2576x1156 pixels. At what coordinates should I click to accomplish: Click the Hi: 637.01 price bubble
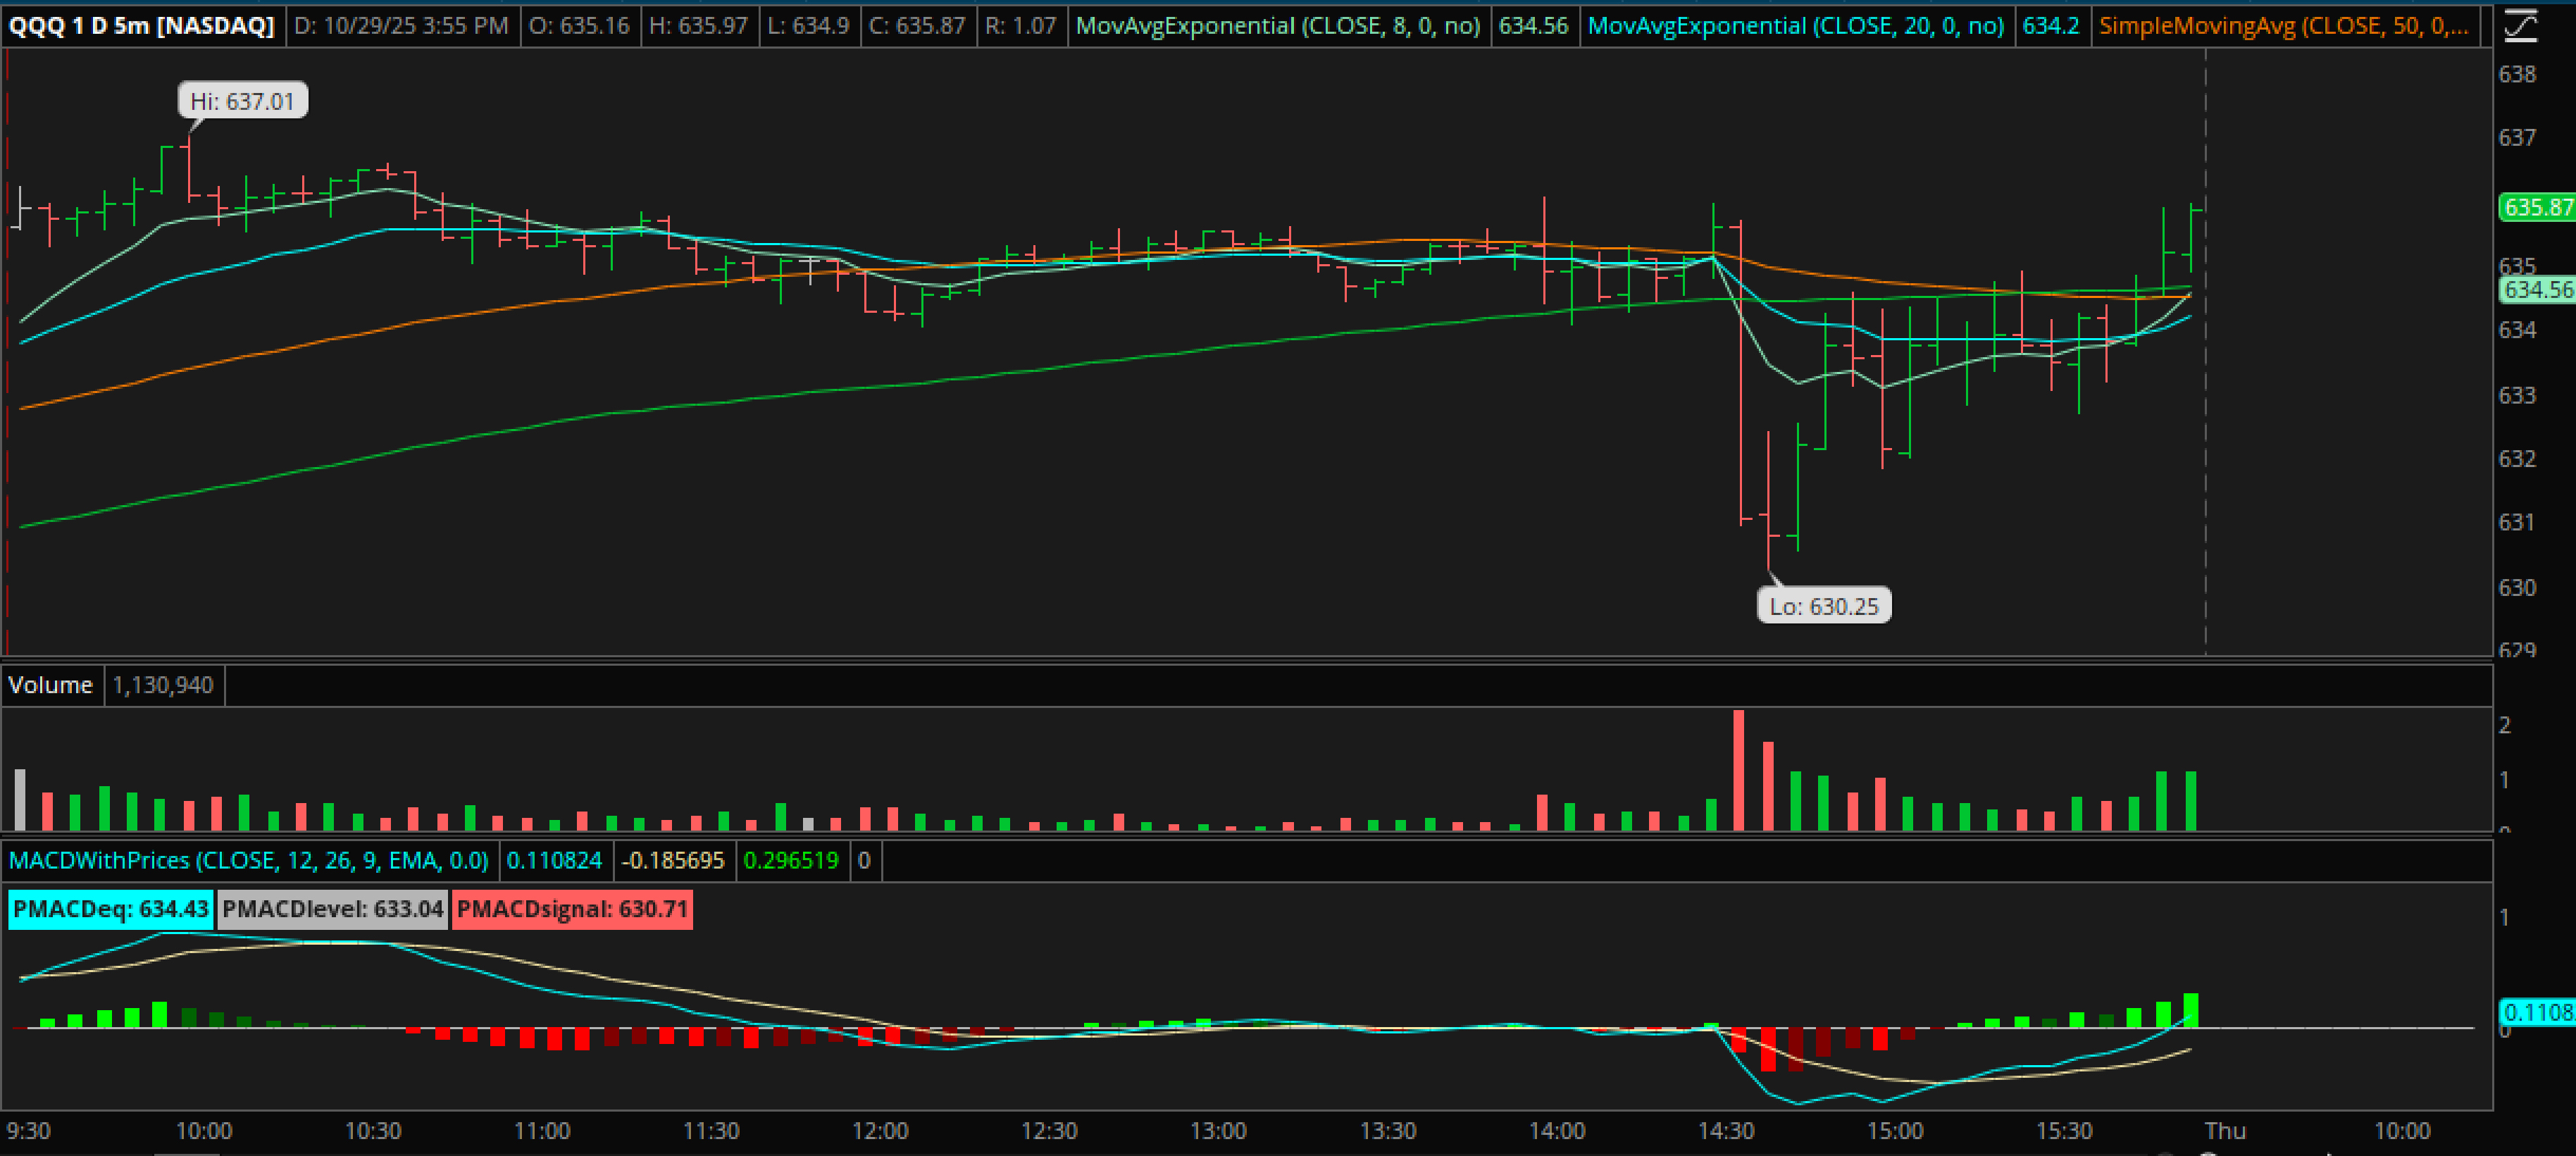[x=243, y=101]
